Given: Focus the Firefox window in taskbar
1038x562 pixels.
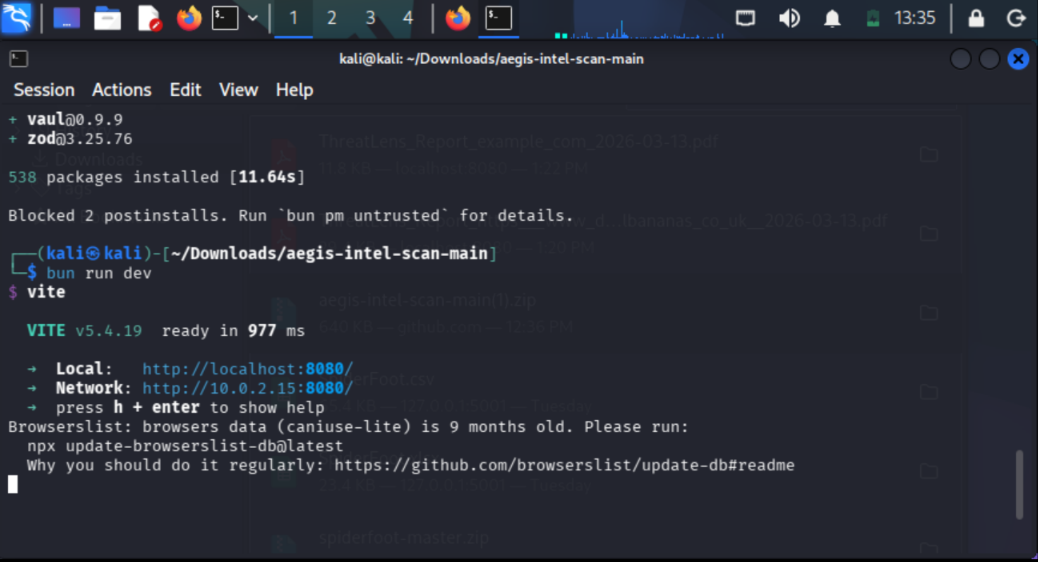Looking at the screenshot, I should pos(457,18).
